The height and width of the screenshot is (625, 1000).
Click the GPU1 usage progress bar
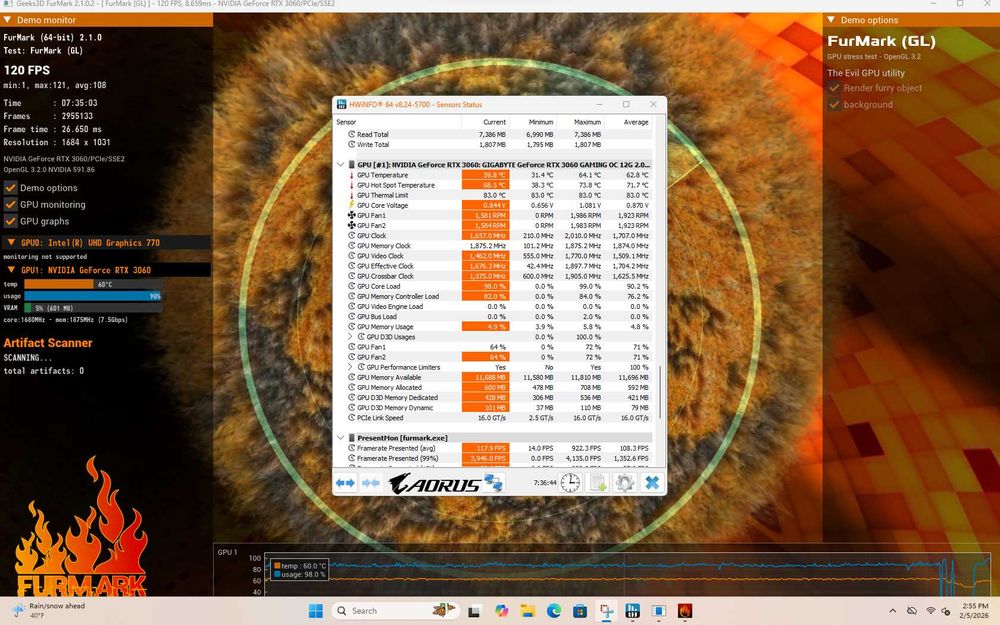click(x=93, y=296)
